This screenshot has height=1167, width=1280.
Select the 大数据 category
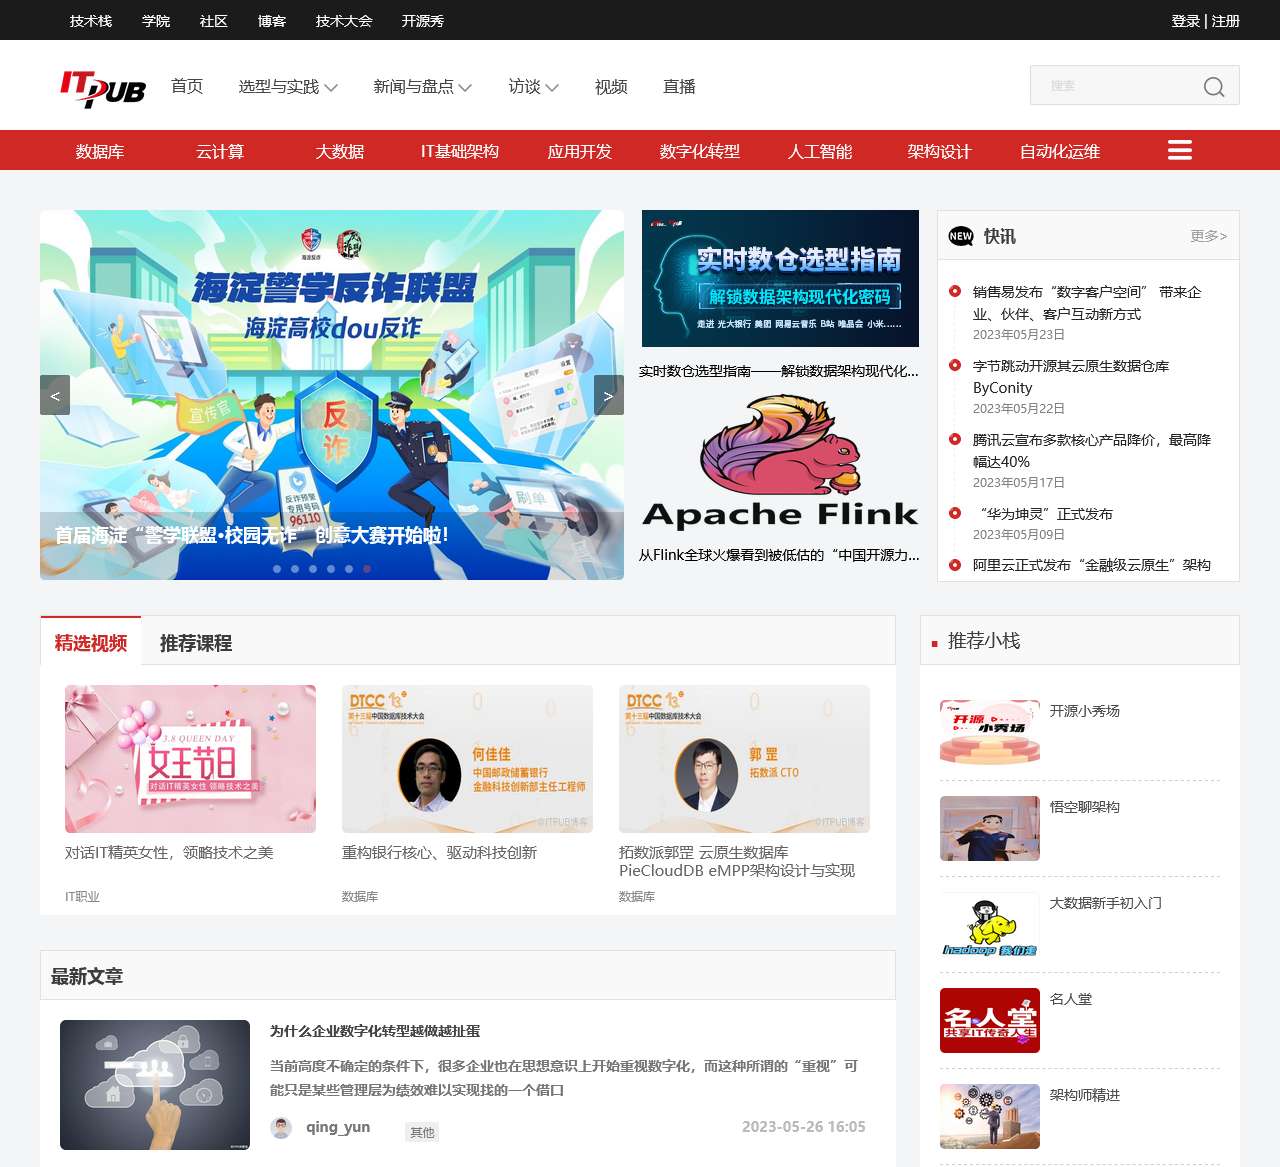click(340, 151)
